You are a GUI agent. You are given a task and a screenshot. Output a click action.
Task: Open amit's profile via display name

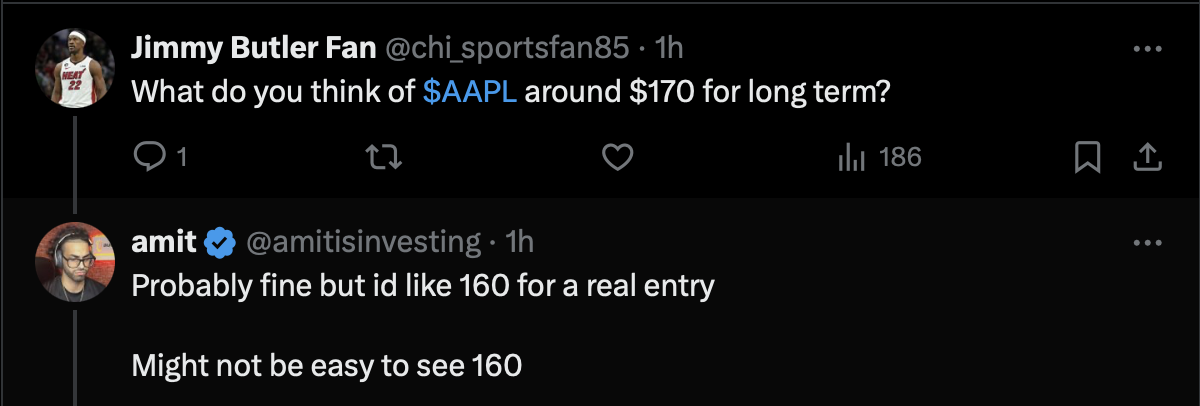pos(163,242)
